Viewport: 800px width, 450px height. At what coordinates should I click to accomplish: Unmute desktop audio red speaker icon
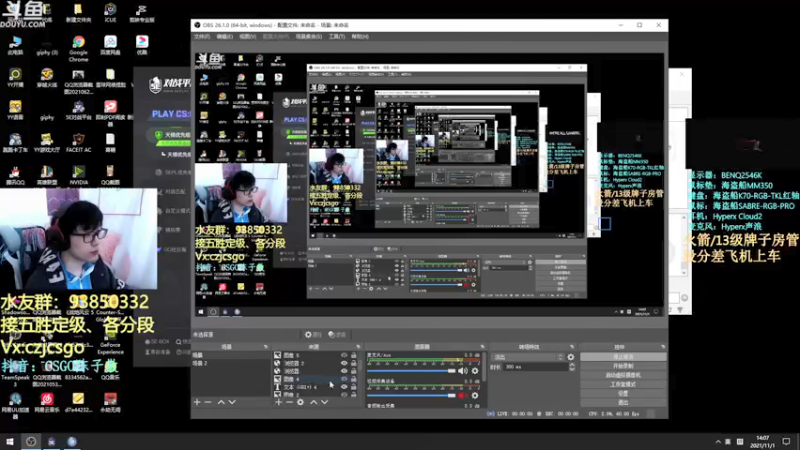(463, 395)
